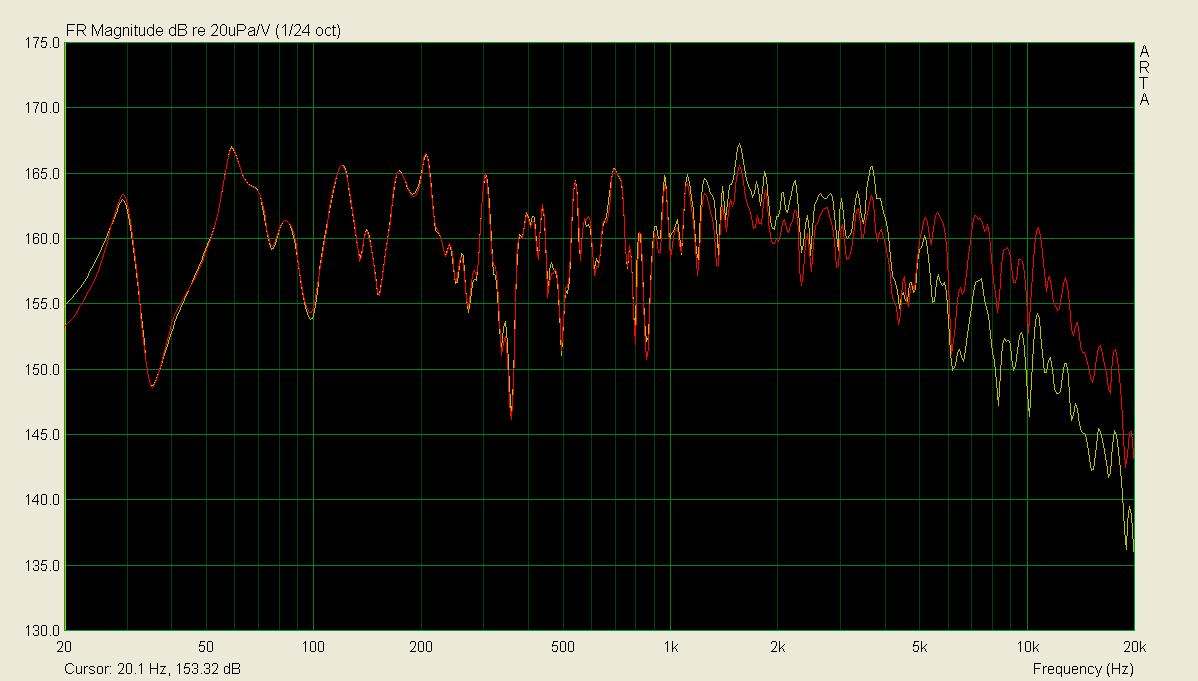Image resolution: width=1198 pixels, height=681 pixels.
Task: Click the 100 Hz x-axis tick label
Action: pyautogui.click(x=314, y=645)
